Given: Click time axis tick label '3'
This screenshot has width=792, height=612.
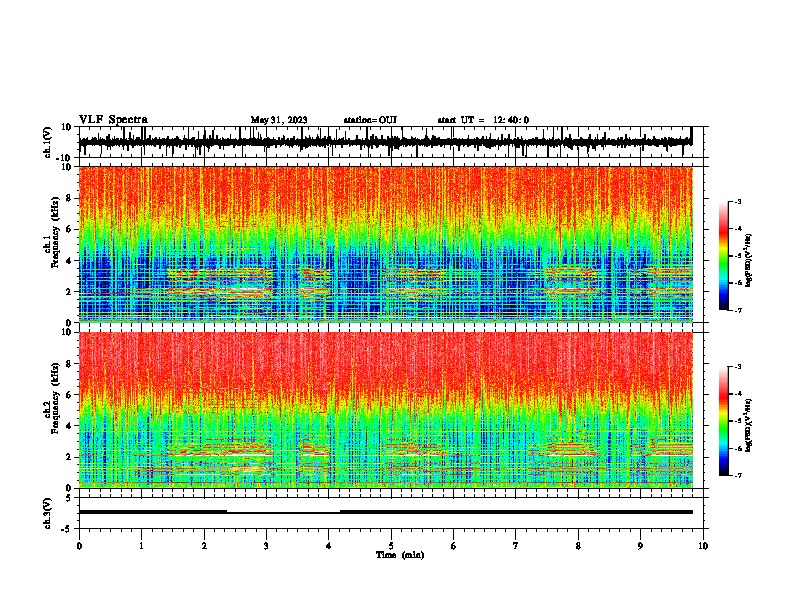Looking at the screenshot, I should [266, 546].
